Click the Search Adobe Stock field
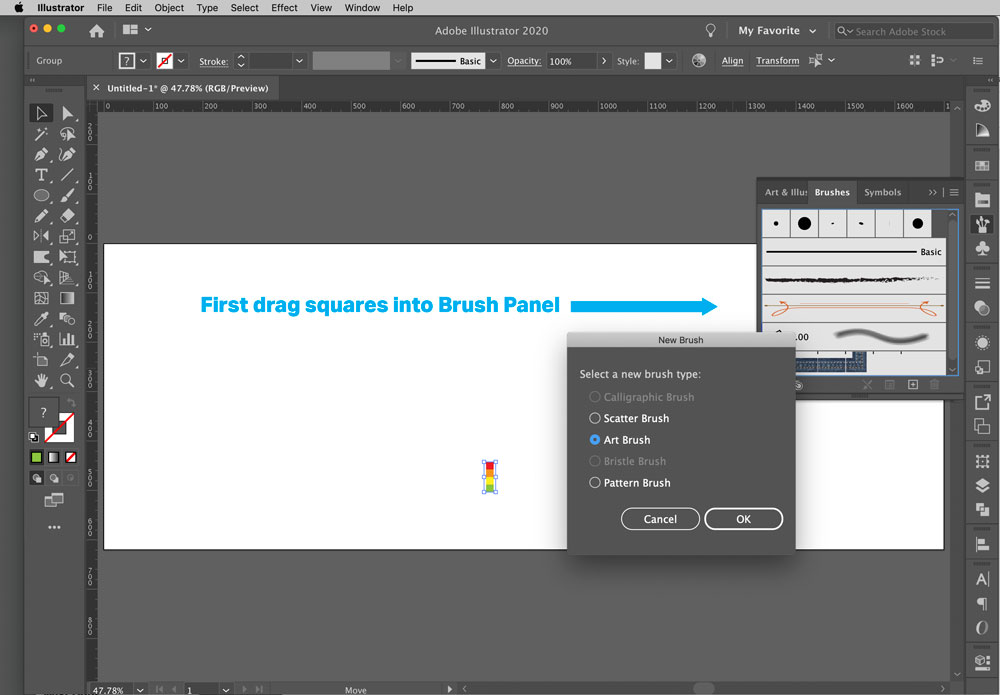The width and height of the screenshot is (1000, 695). (x=913, y=30)
